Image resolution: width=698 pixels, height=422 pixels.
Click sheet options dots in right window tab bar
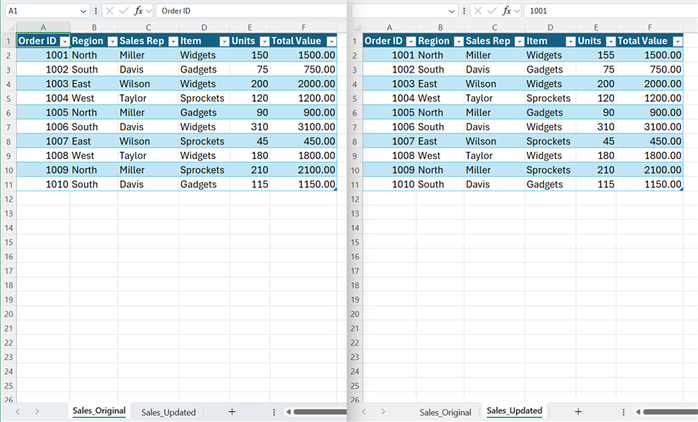coord(623,412)
